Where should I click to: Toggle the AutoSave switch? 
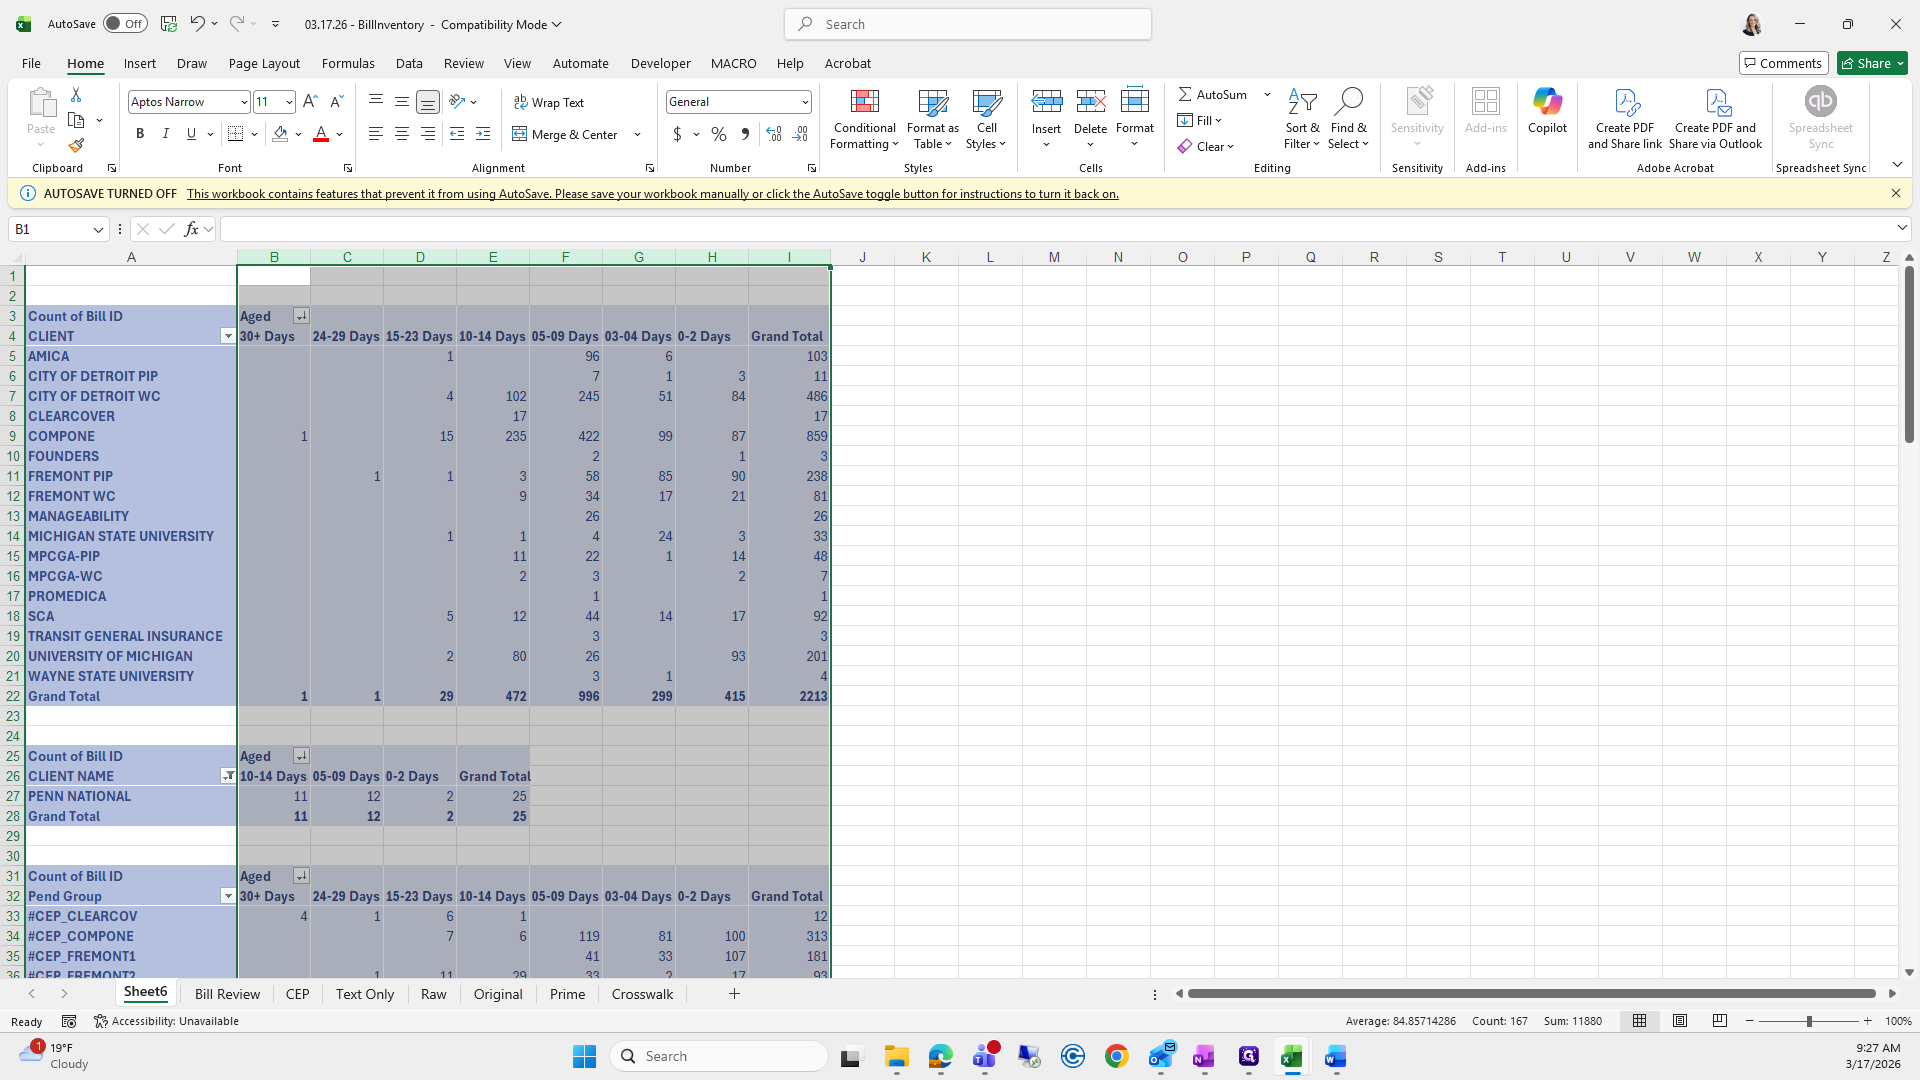point(125,24)
